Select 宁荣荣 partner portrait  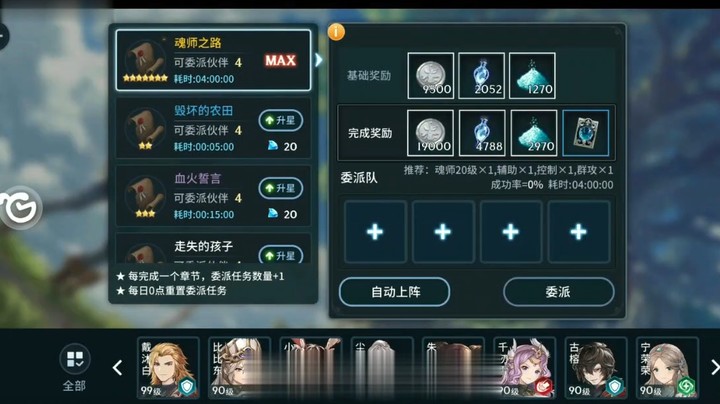point(667,368)
